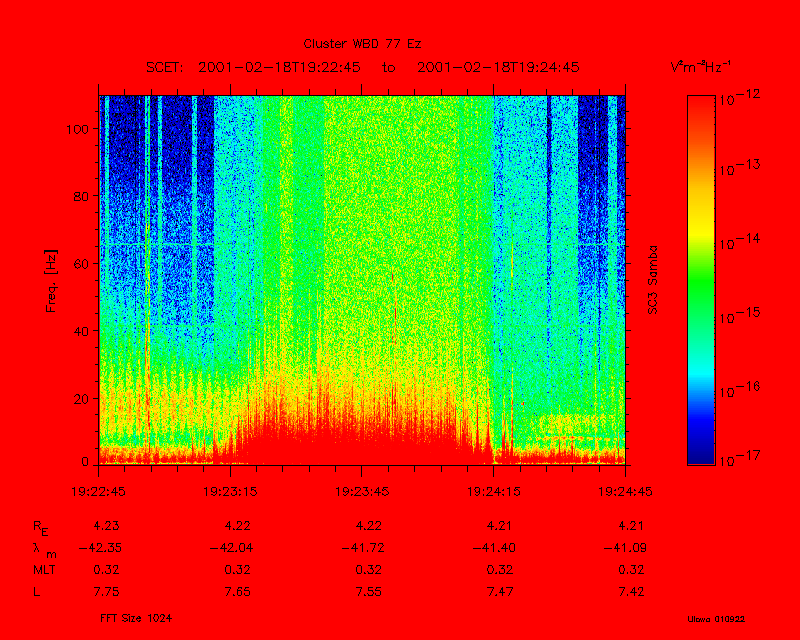Screen dimensions: 800x640
Task: Click the SCET label before the start time
Action: point(162,67)
